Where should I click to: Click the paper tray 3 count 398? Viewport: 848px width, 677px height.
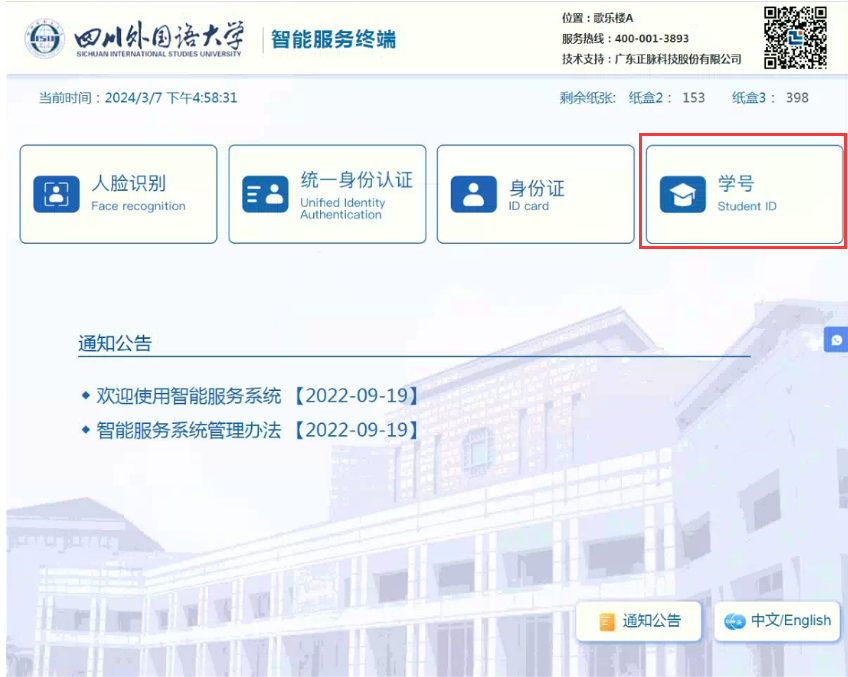[x=797, y=98]
